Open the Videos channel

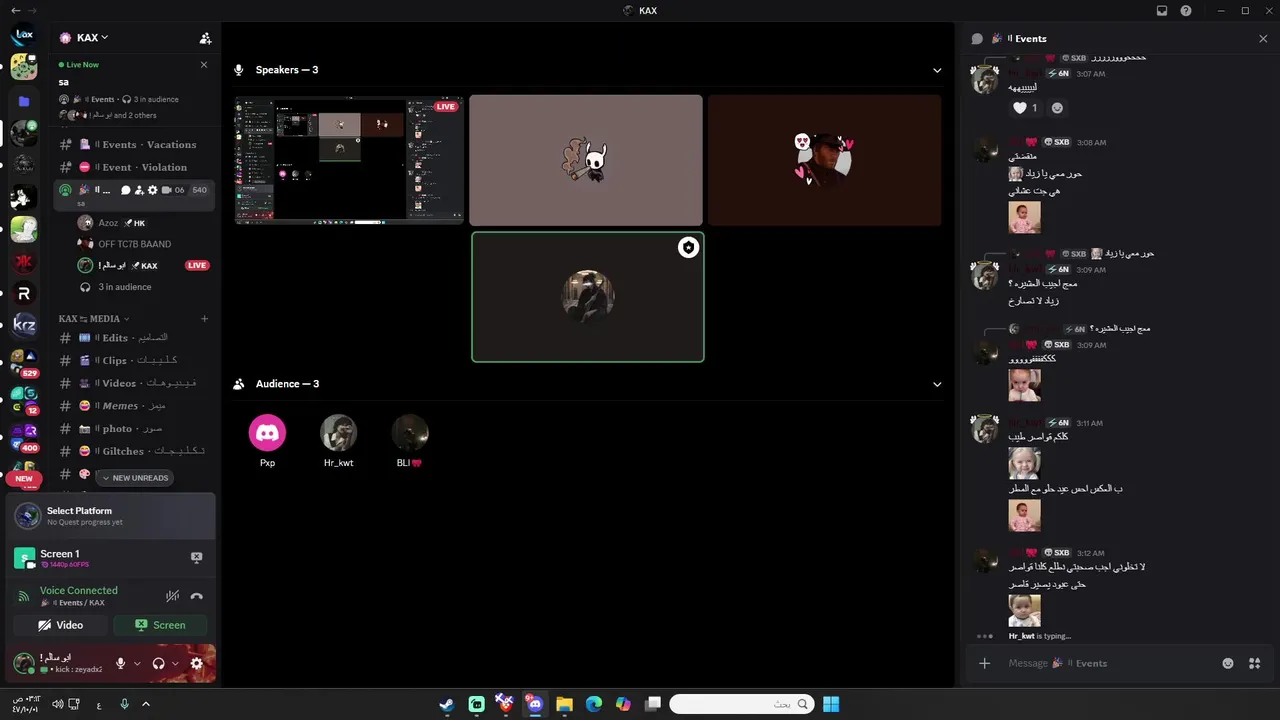point(135,383)
